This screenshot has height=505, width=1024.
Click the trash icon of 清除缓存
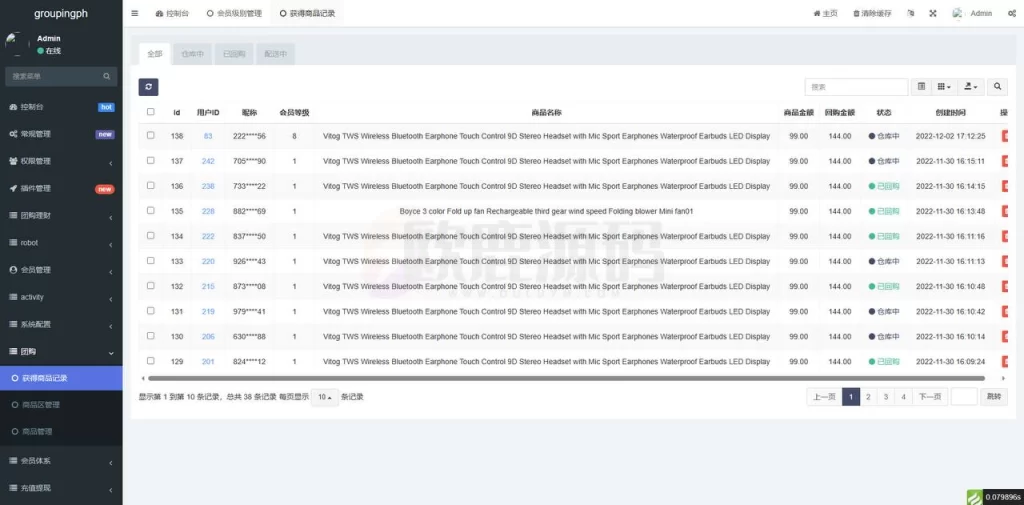coord(856,14)
